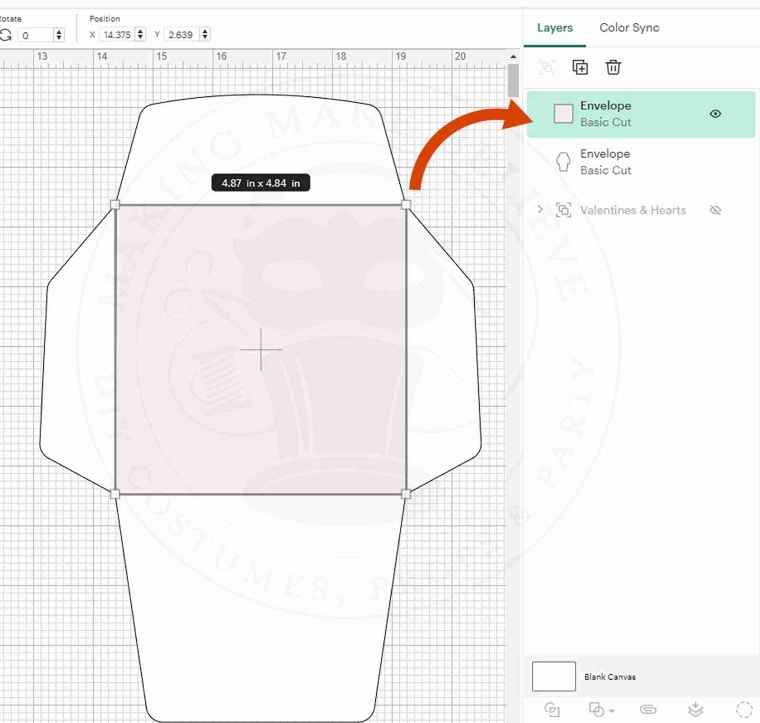Click the Contour icon at panel bottom
Viewport: 760px width, 723px height.
pyautogui.click(x=744, y=709)
